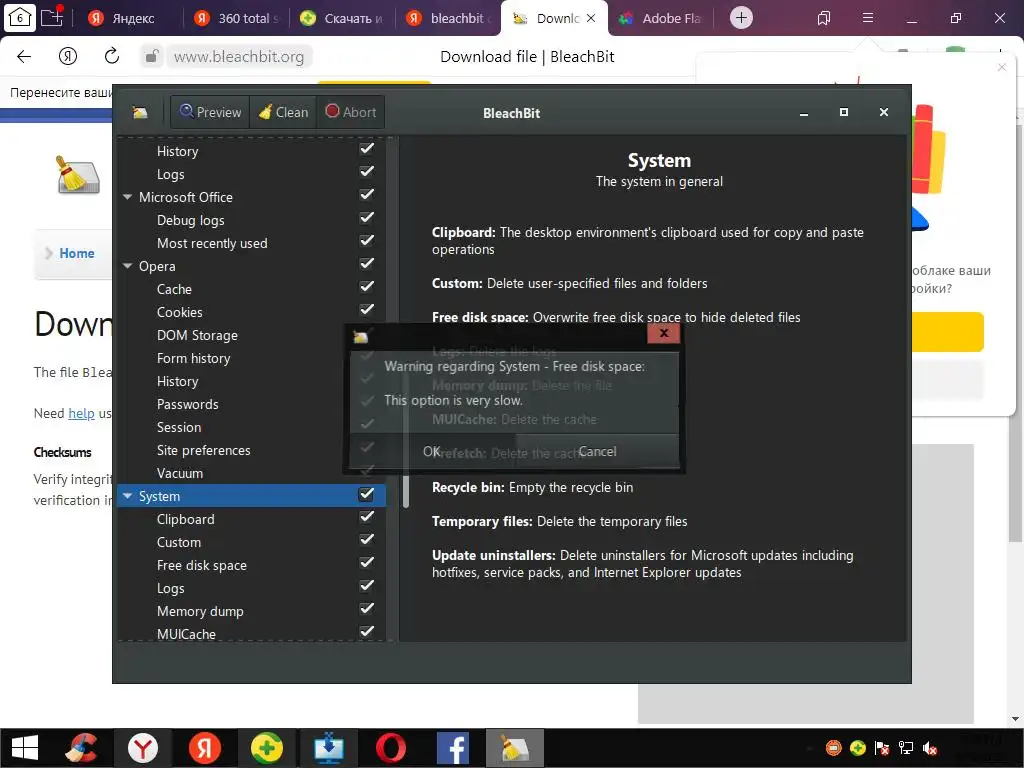Open the Windows Start menu

[x=24, y=748]
